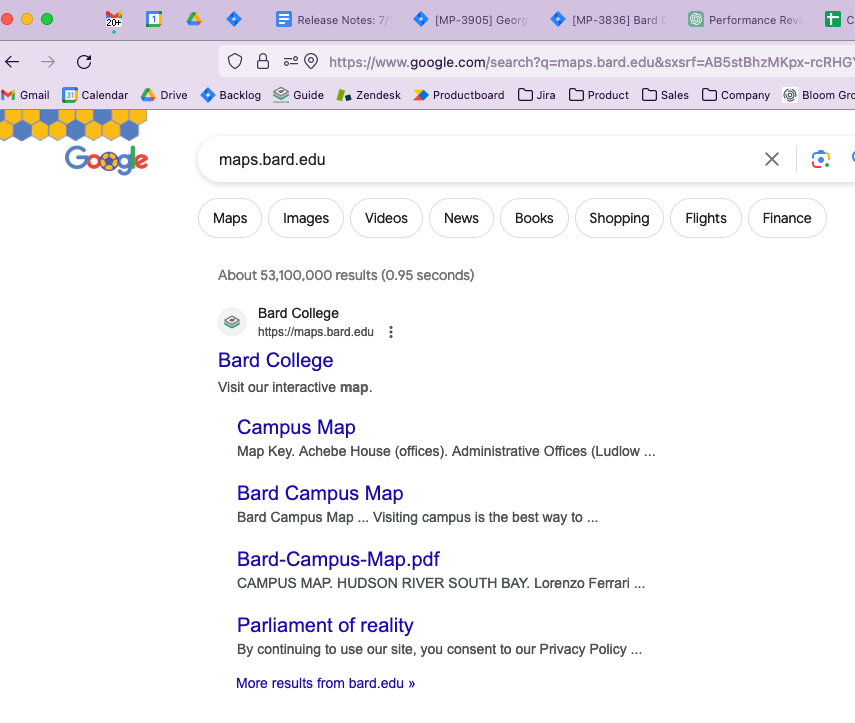
Task: Open the Gmail bookmark
Action: pos(26,95)
